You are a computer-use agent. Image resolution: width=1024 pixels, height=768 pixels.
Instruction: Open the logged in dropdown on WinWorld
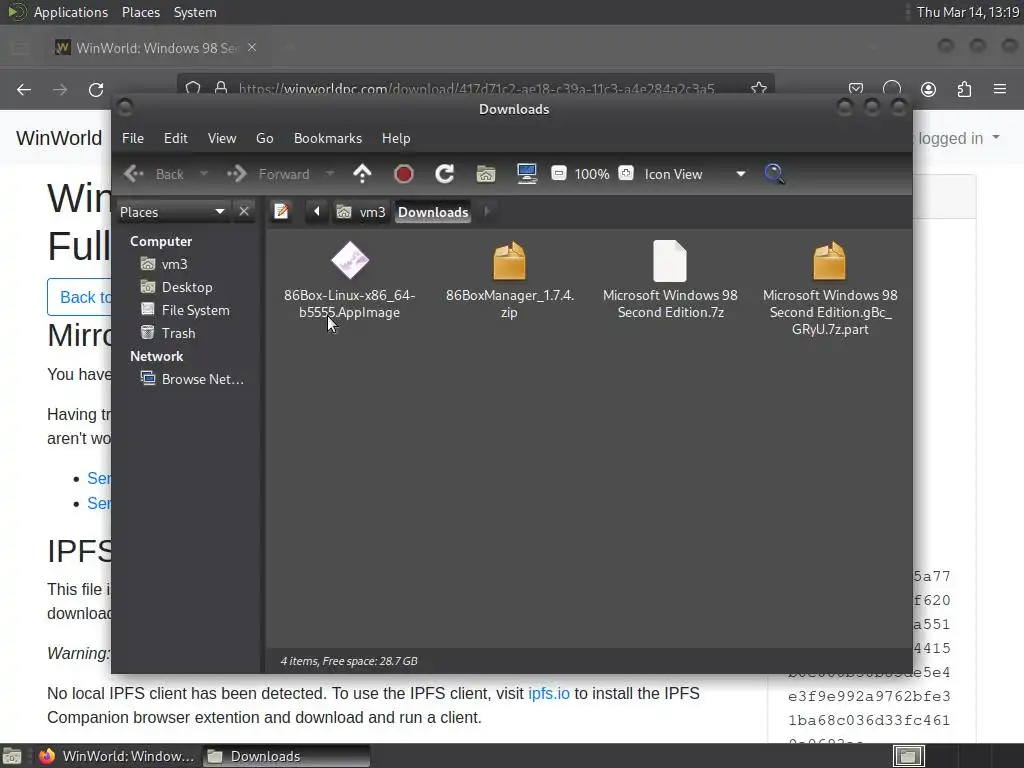957,138
